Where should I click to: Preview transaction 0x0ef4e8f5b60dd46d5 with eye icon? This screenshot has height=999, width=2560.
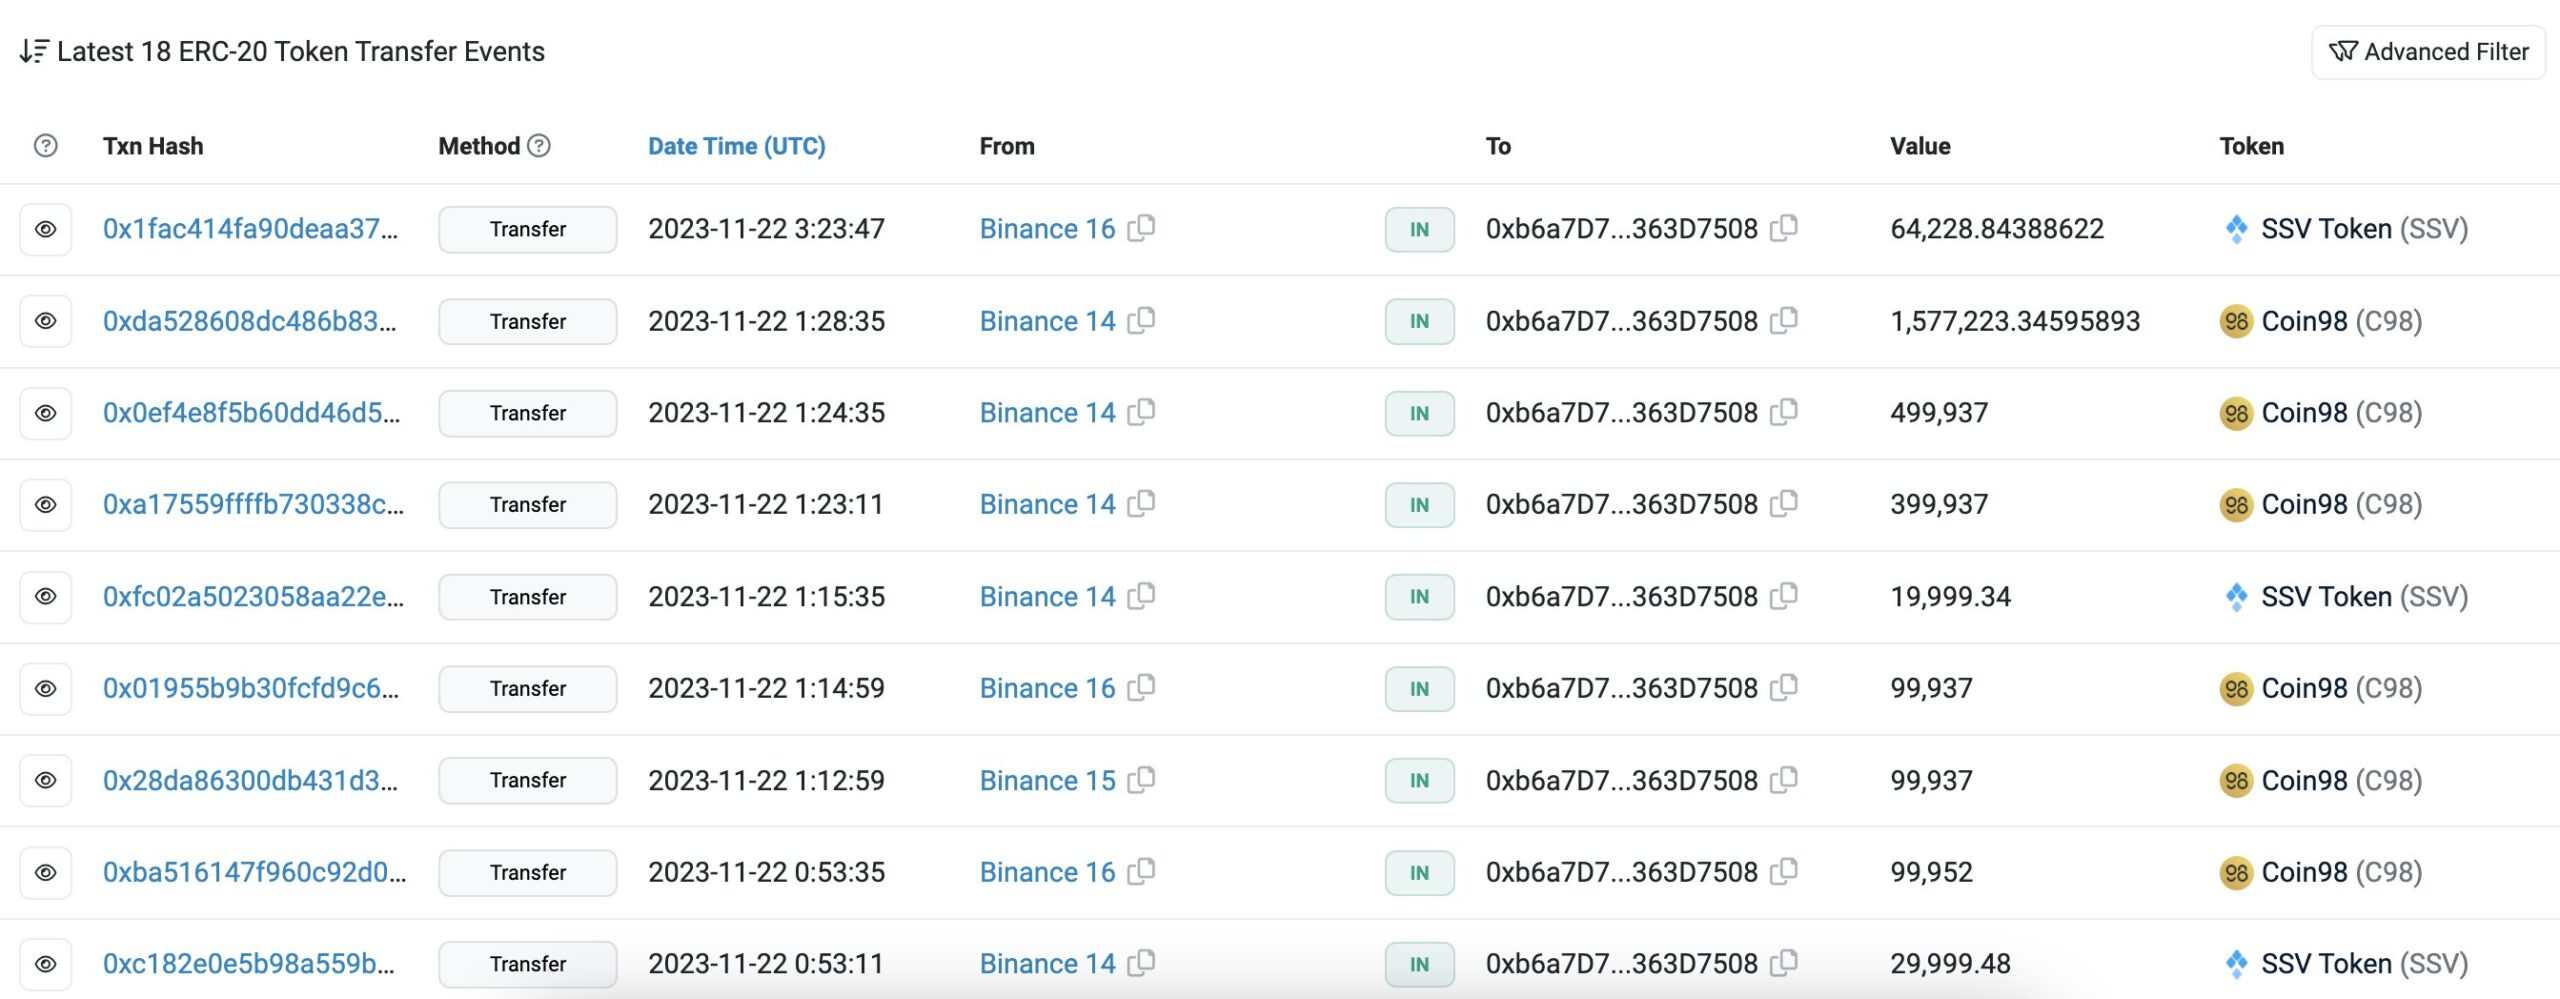click(46, 413)
